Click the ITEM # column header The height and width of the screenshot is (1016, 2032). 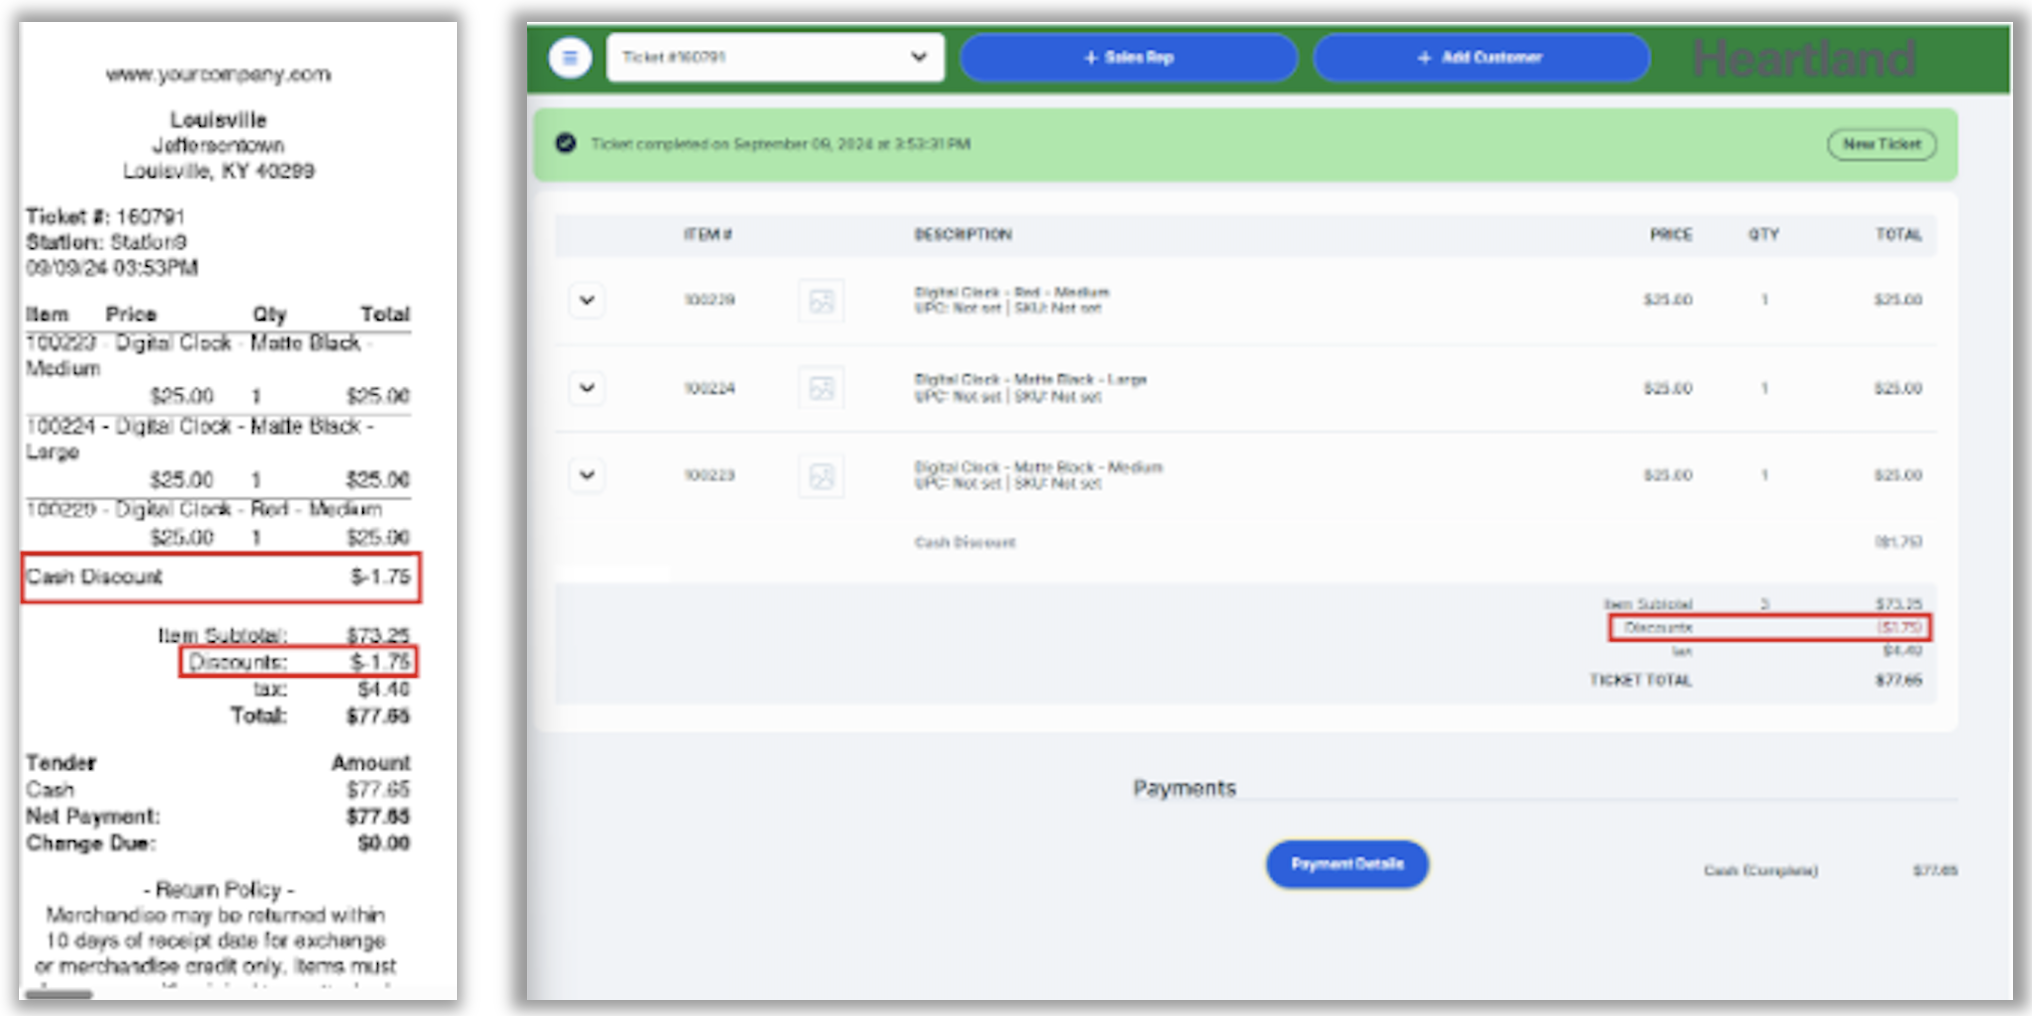coord(708,234)
